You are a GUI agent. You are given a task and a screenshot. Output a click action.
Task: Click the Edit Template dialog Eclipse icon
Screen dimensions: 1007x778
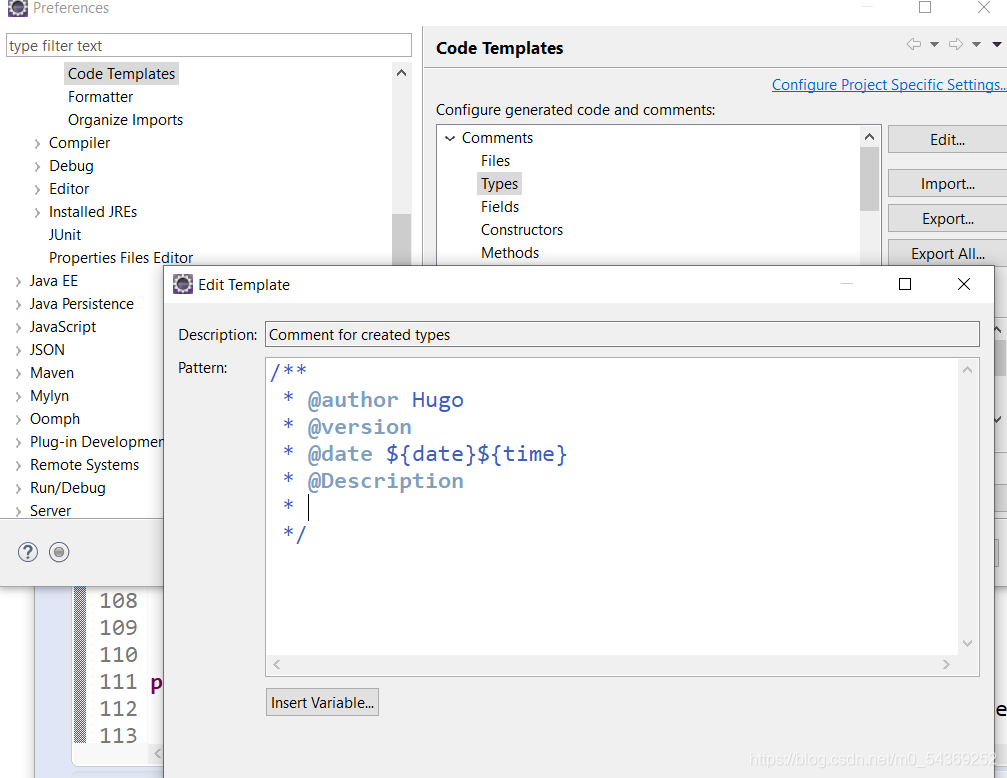pos(183,284)
